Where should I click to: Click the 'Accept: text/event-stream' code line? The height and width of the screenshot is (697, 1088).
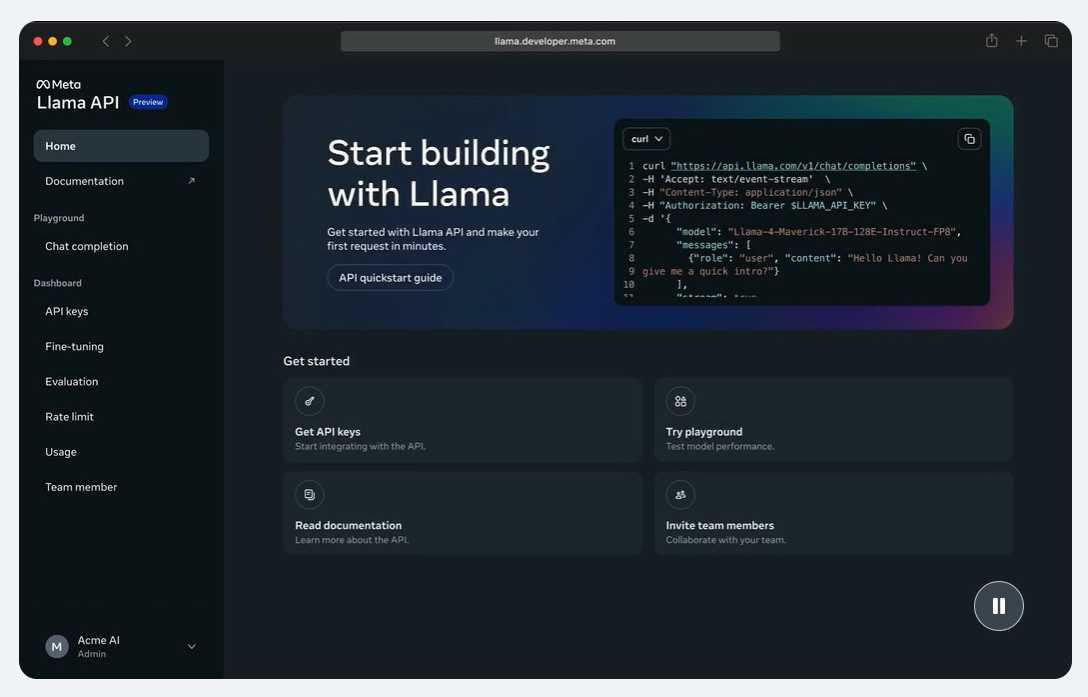736,179
